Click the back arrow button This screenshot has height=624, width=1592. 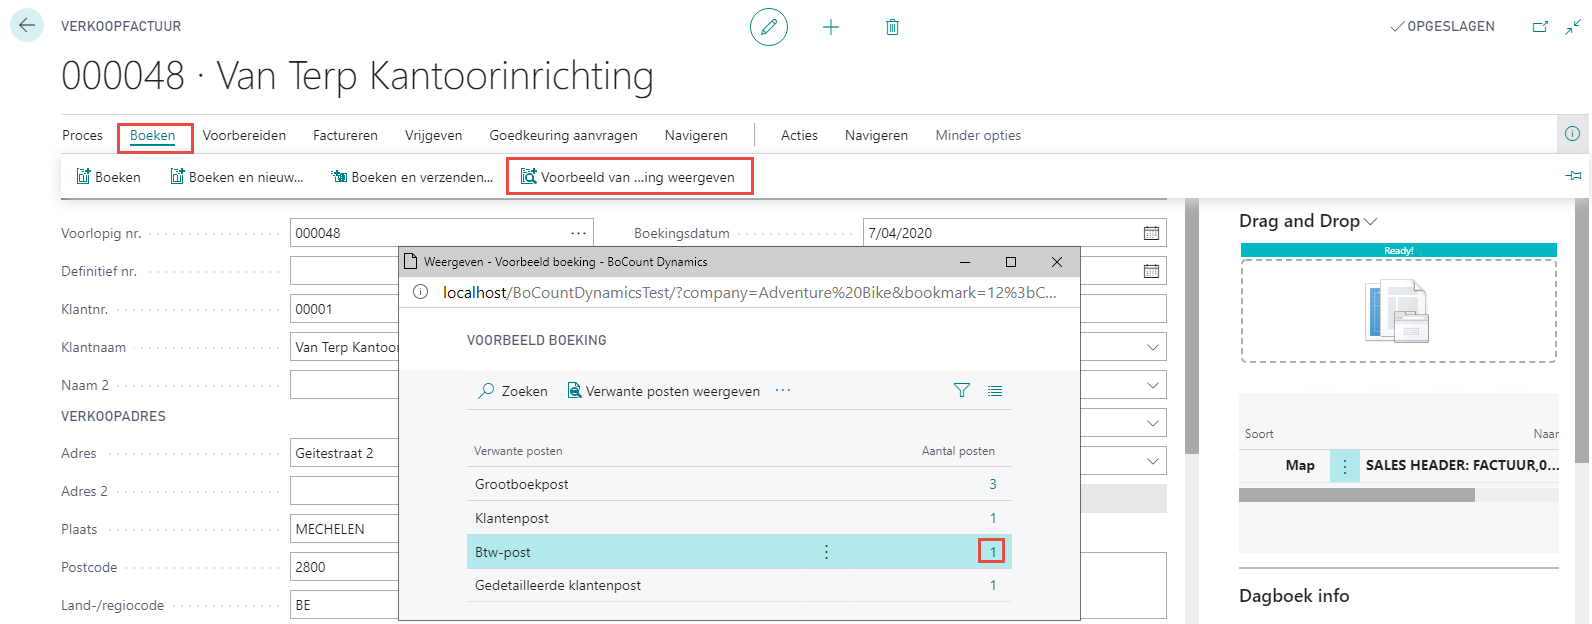tap(27, 26)
